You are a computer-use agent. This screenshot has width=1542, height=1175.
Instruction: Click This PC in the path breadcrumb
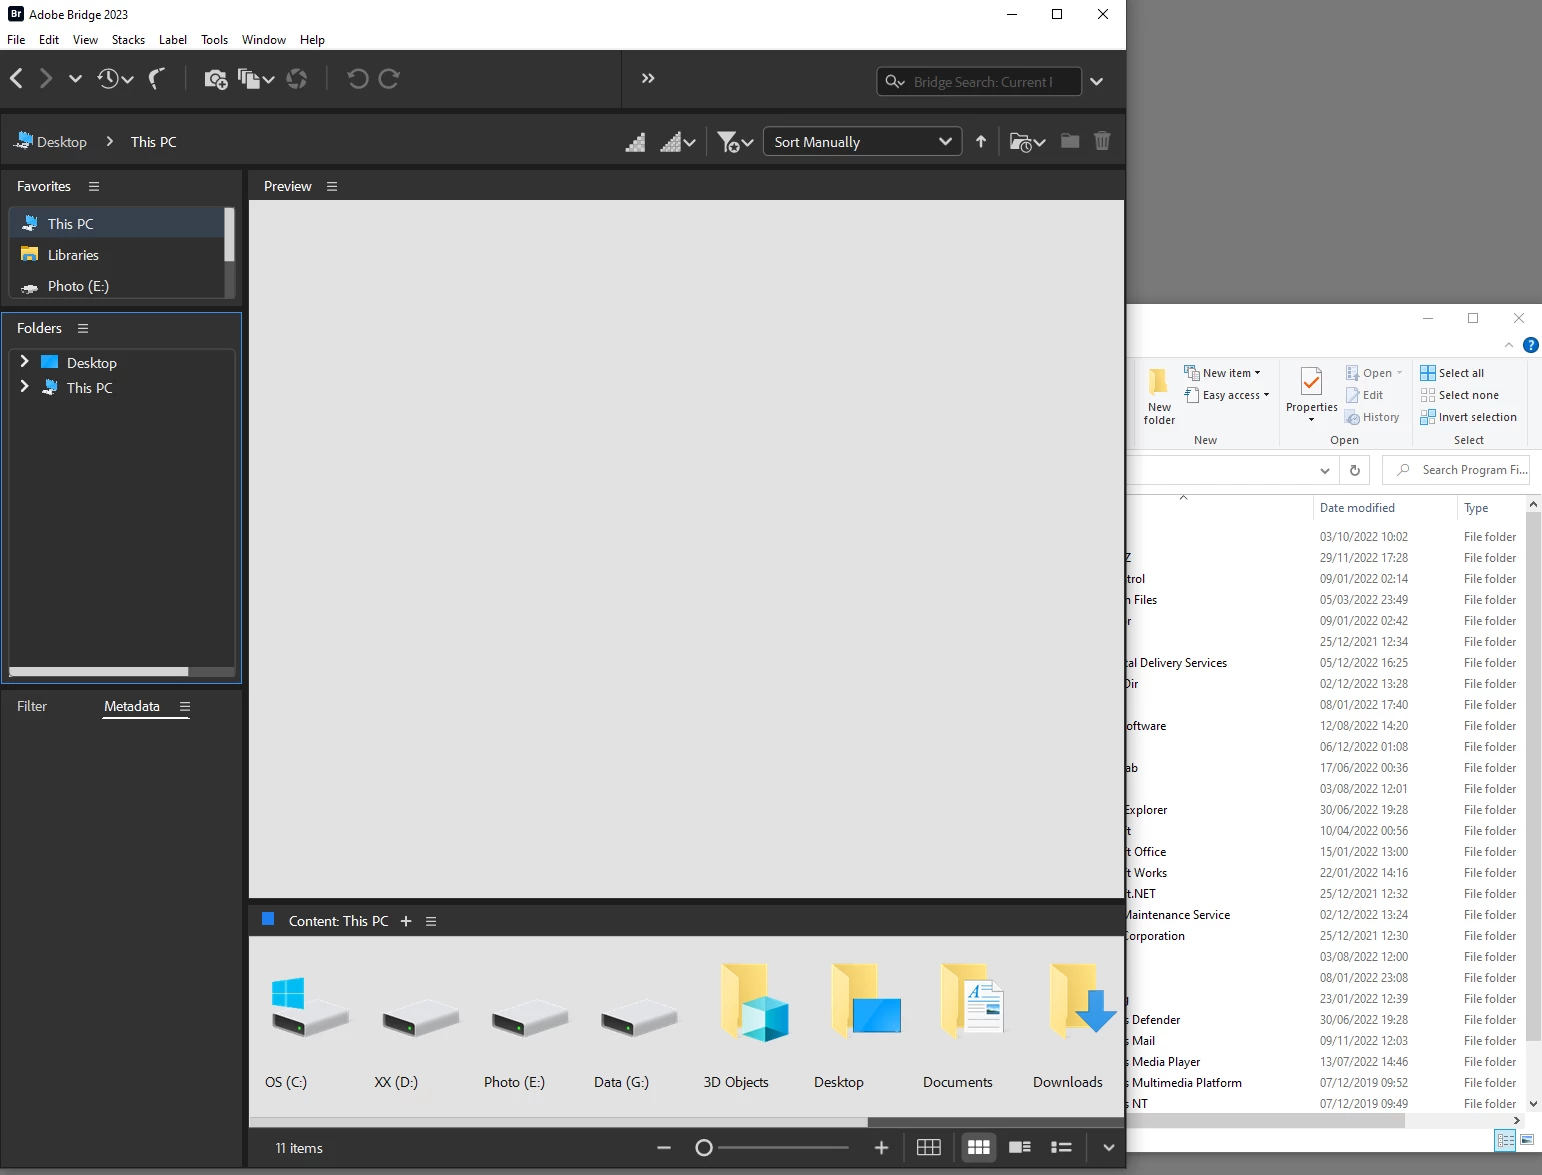coord(154,142)
